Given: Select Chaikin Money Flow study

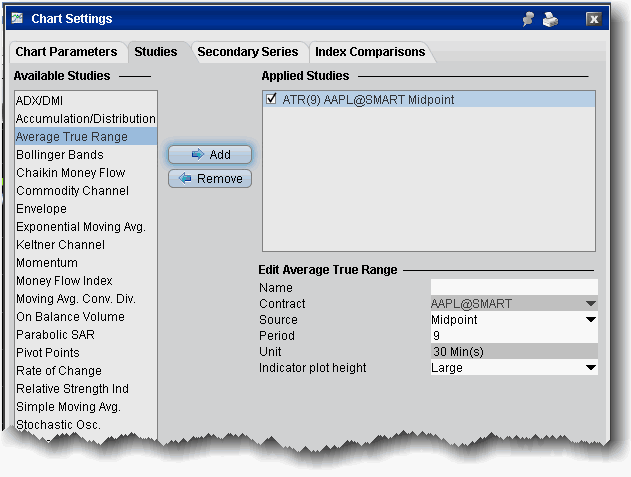Looking at the screenshot, I should 71,173.
